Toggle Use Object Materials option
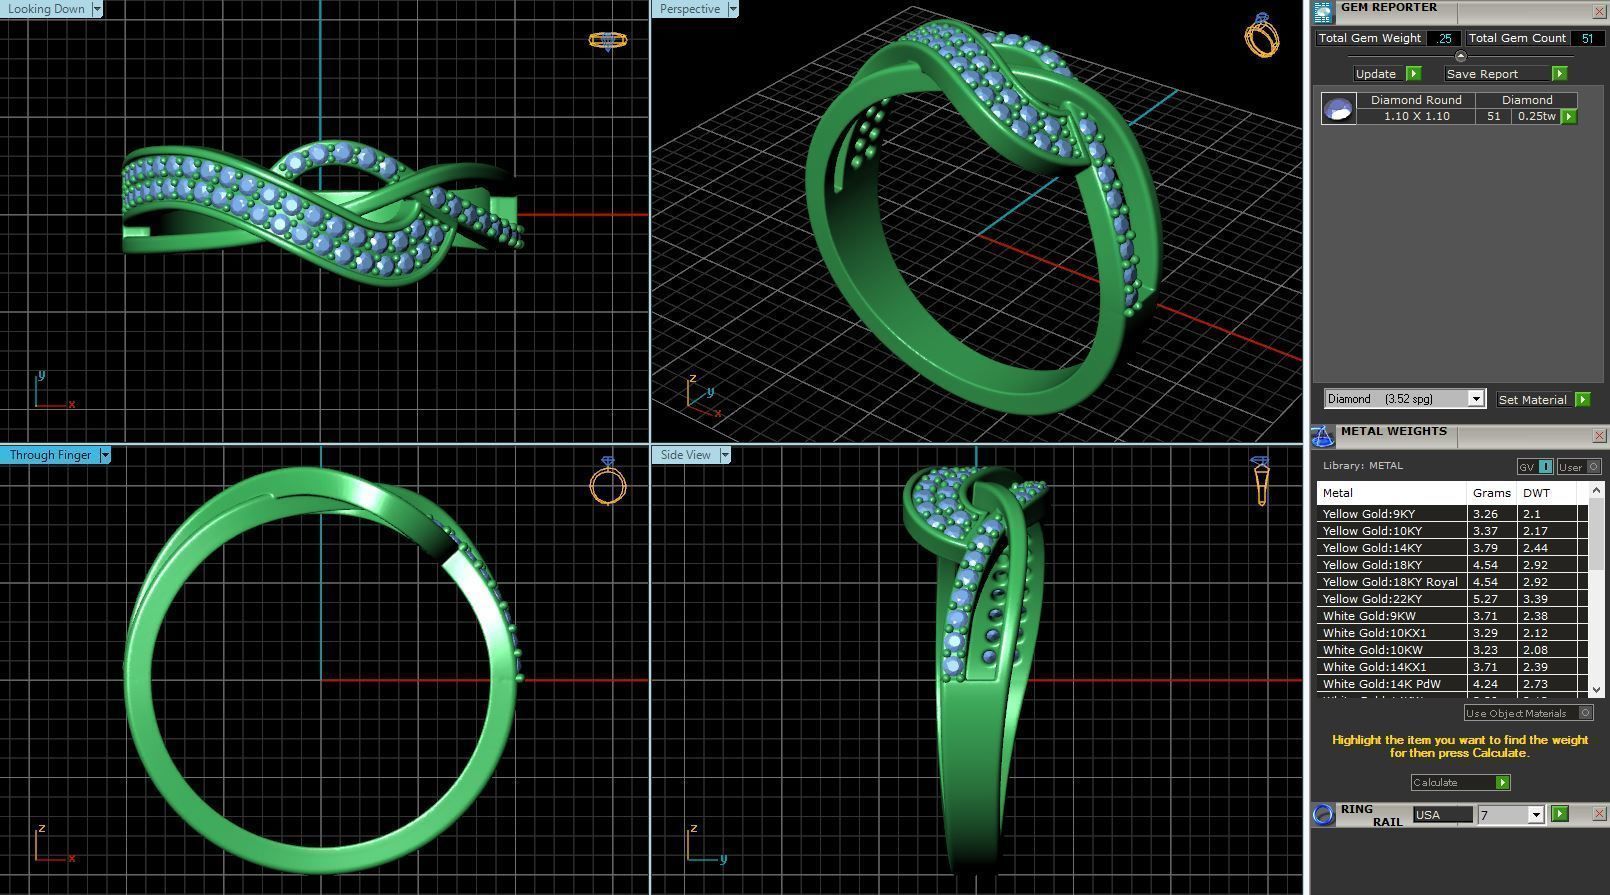The image size is (1610, 895). coord(1528,713)
